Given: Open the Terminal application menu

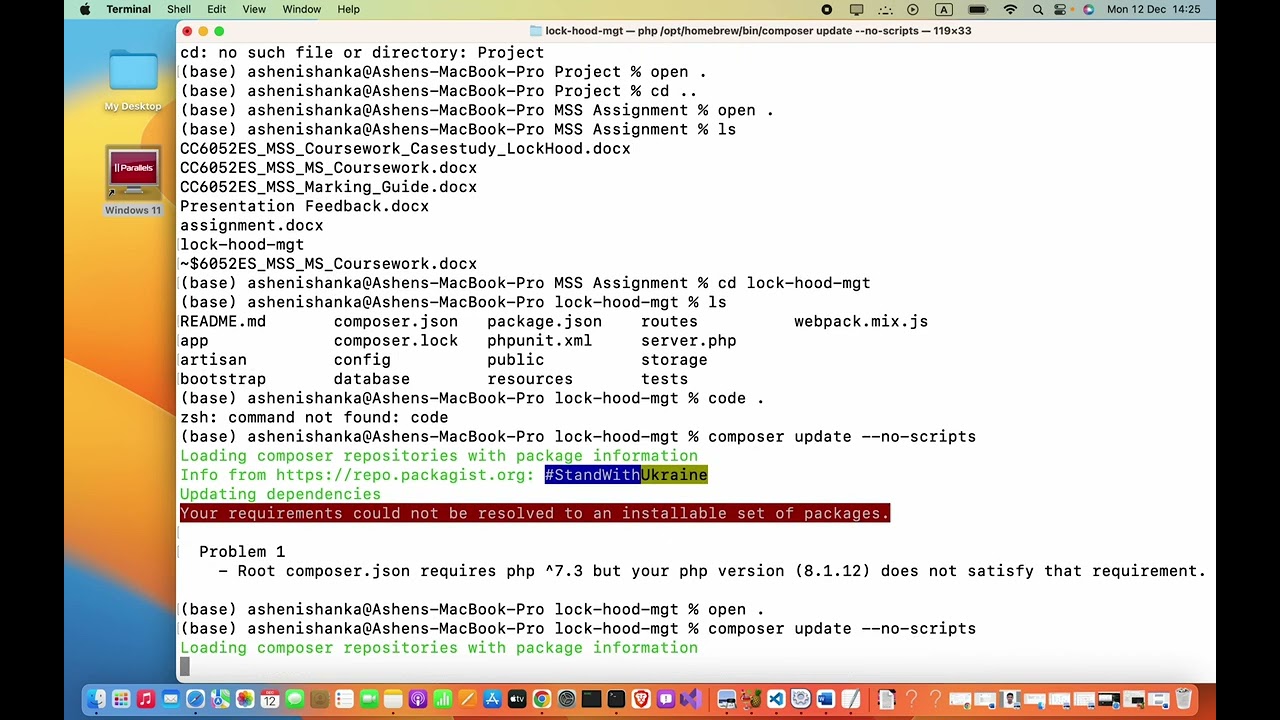Looking at the screenshot, I should 128,9.
